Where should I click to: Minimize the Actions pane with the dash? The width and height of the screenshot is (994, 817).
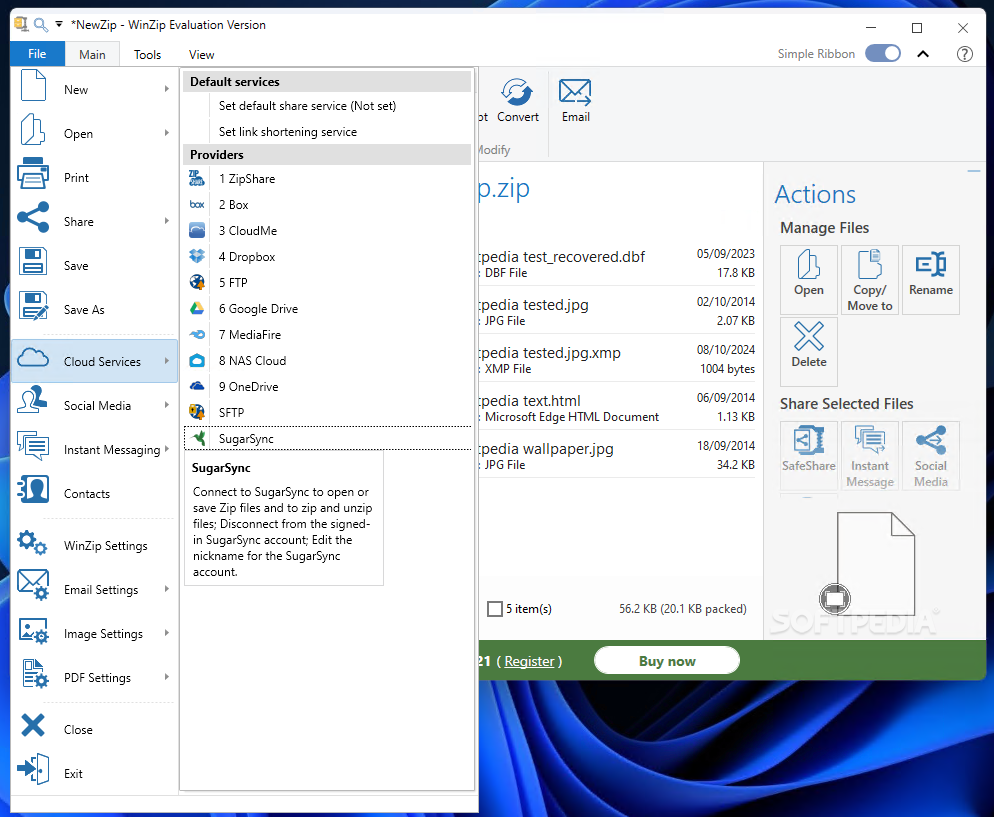(974, 171)
